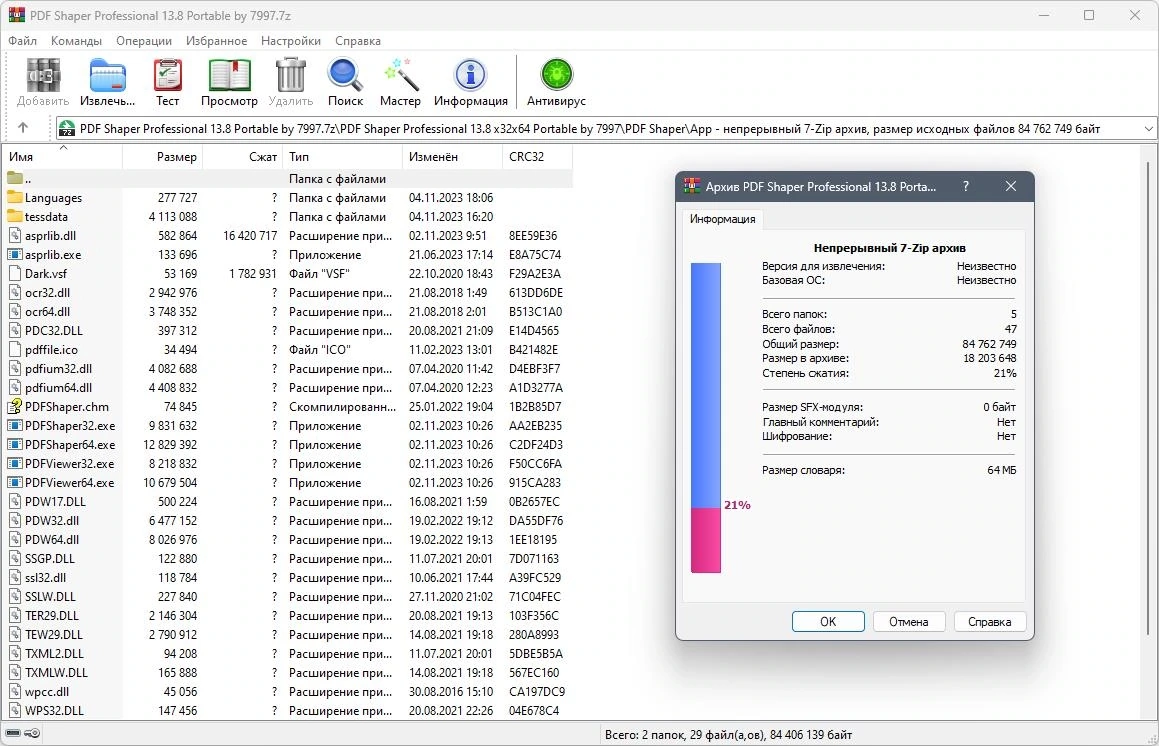The image size is (1159, 746).
Task: Sort by the Изменён column header
Action: [452, 157]
